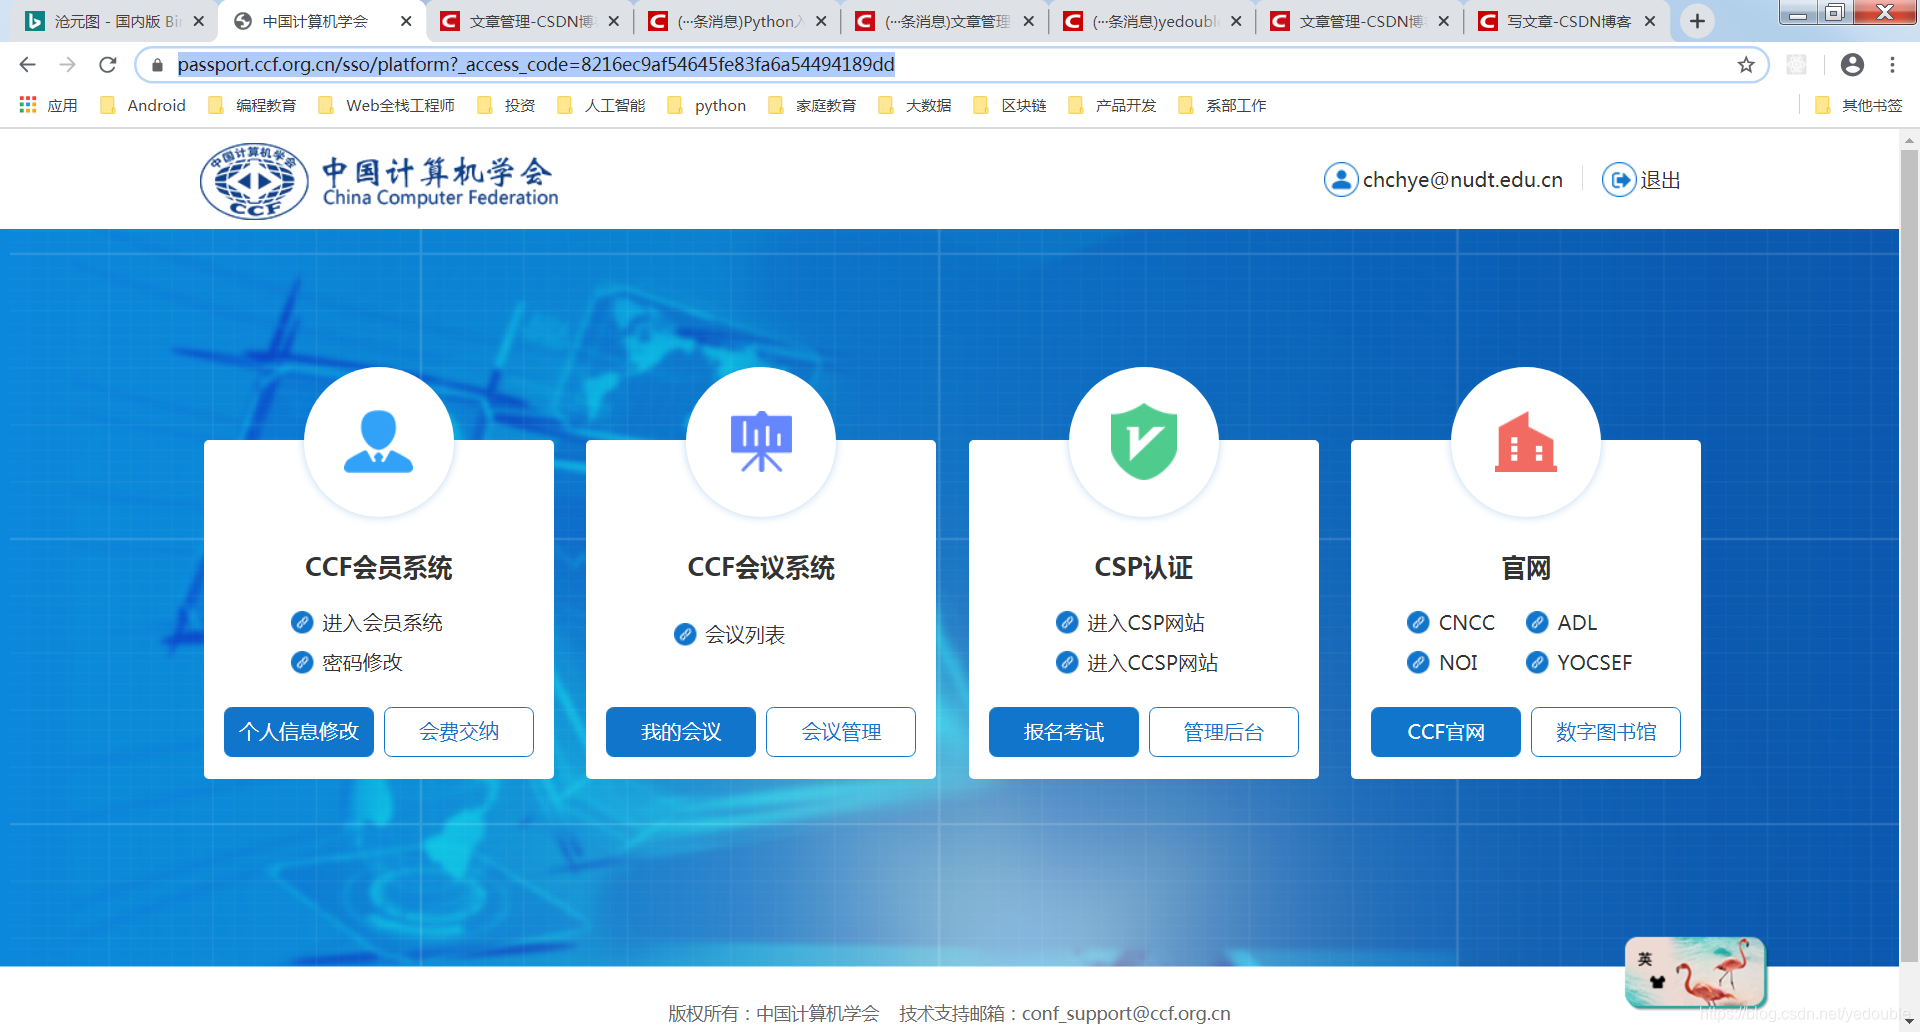Click the link icon beside 会议列表
This screenshot has width=1920, height=1032.
pyautogui.click(x=685, y=635)
